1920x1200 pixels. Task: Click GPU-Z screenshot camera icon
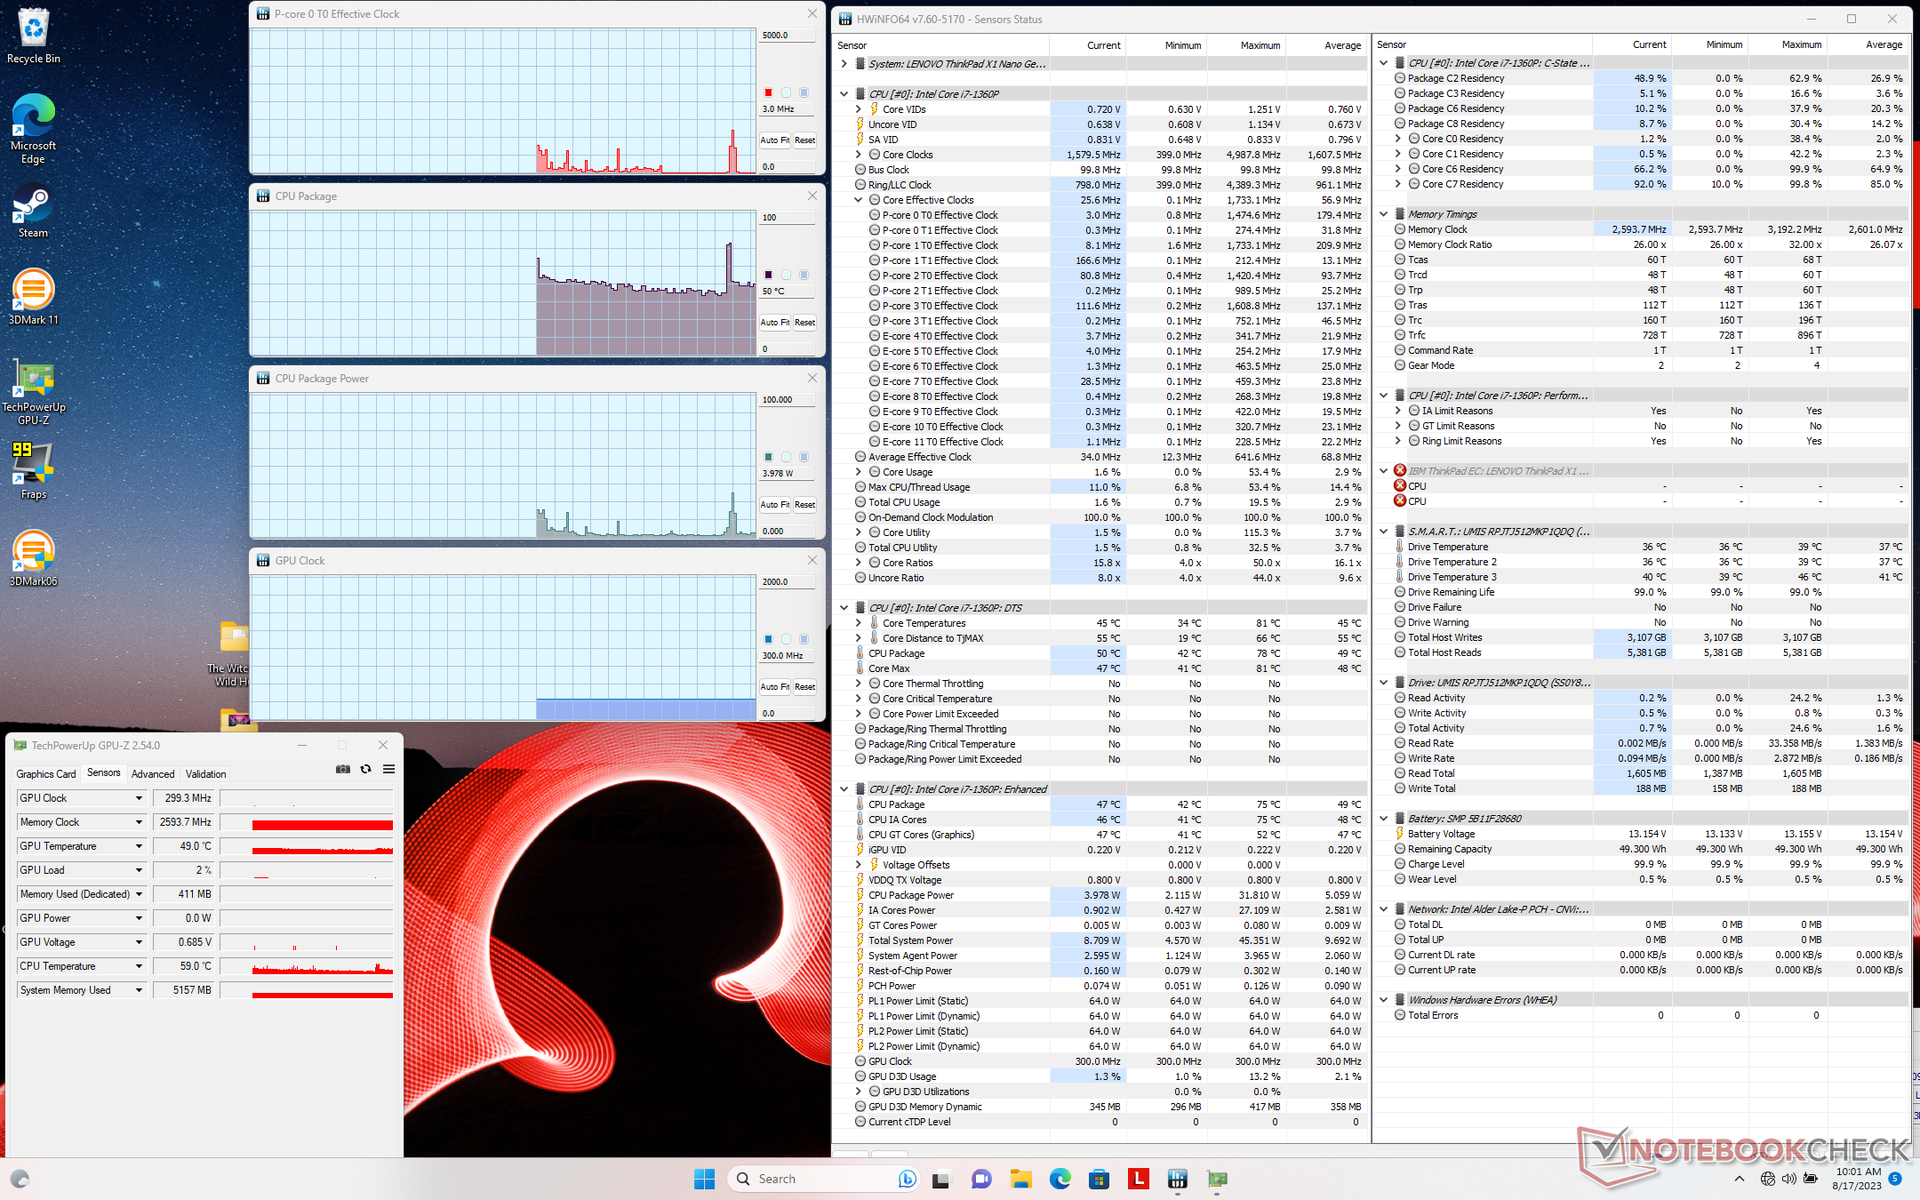point(343,769)
